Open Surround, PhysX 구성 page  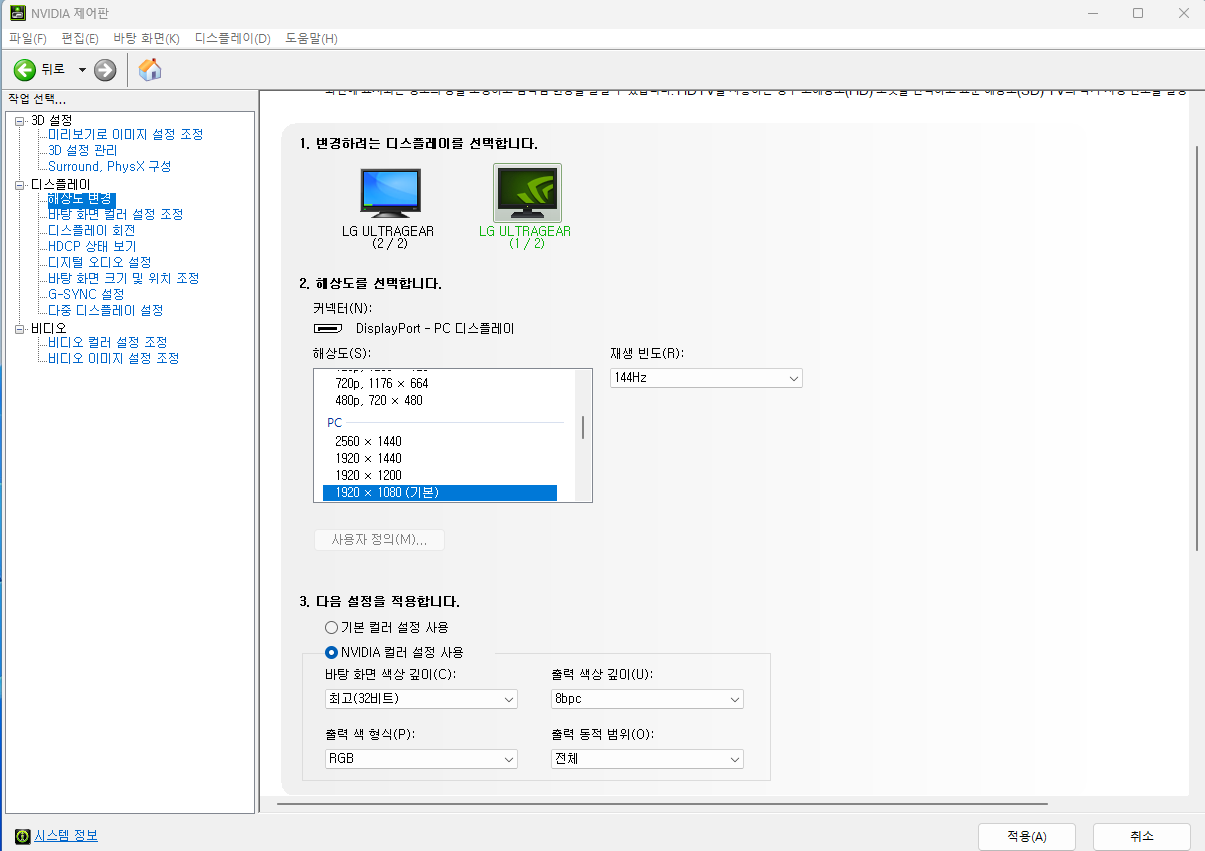point(109,166)
